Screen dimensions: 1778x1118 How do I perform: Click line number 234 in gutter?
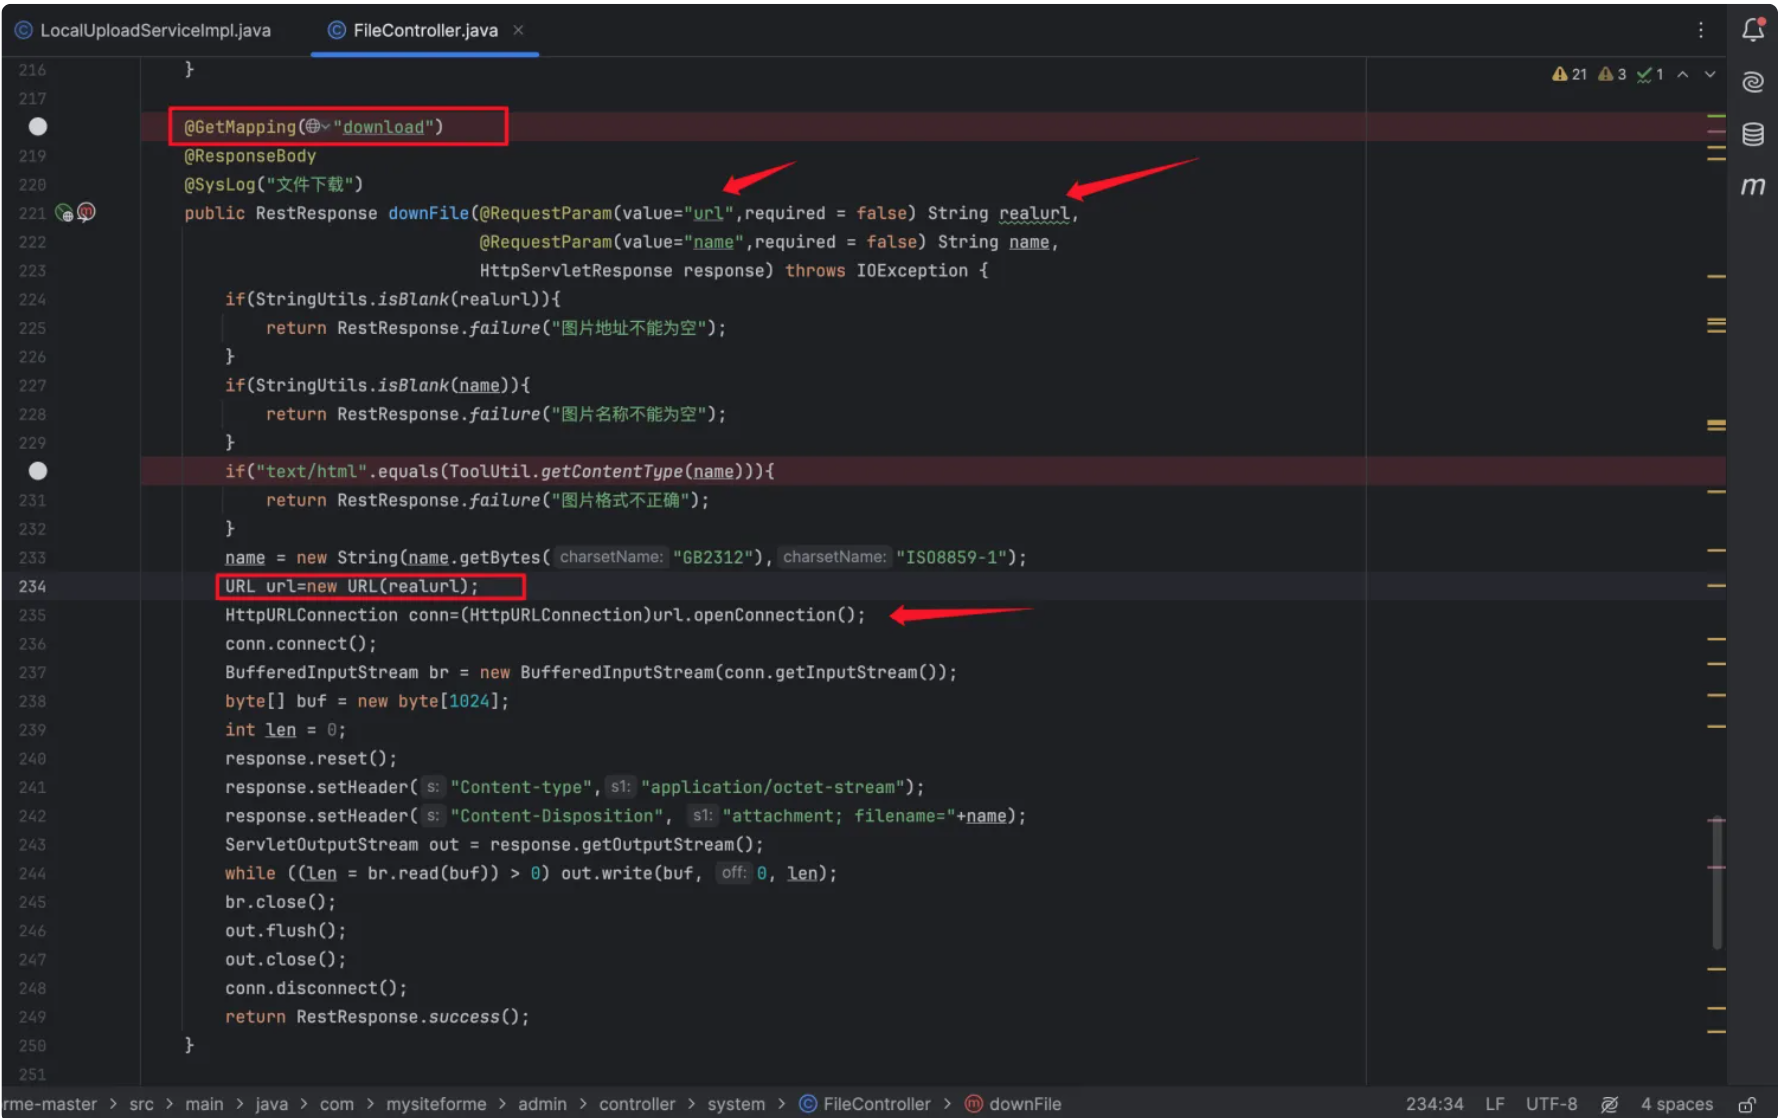click(32, 586)
